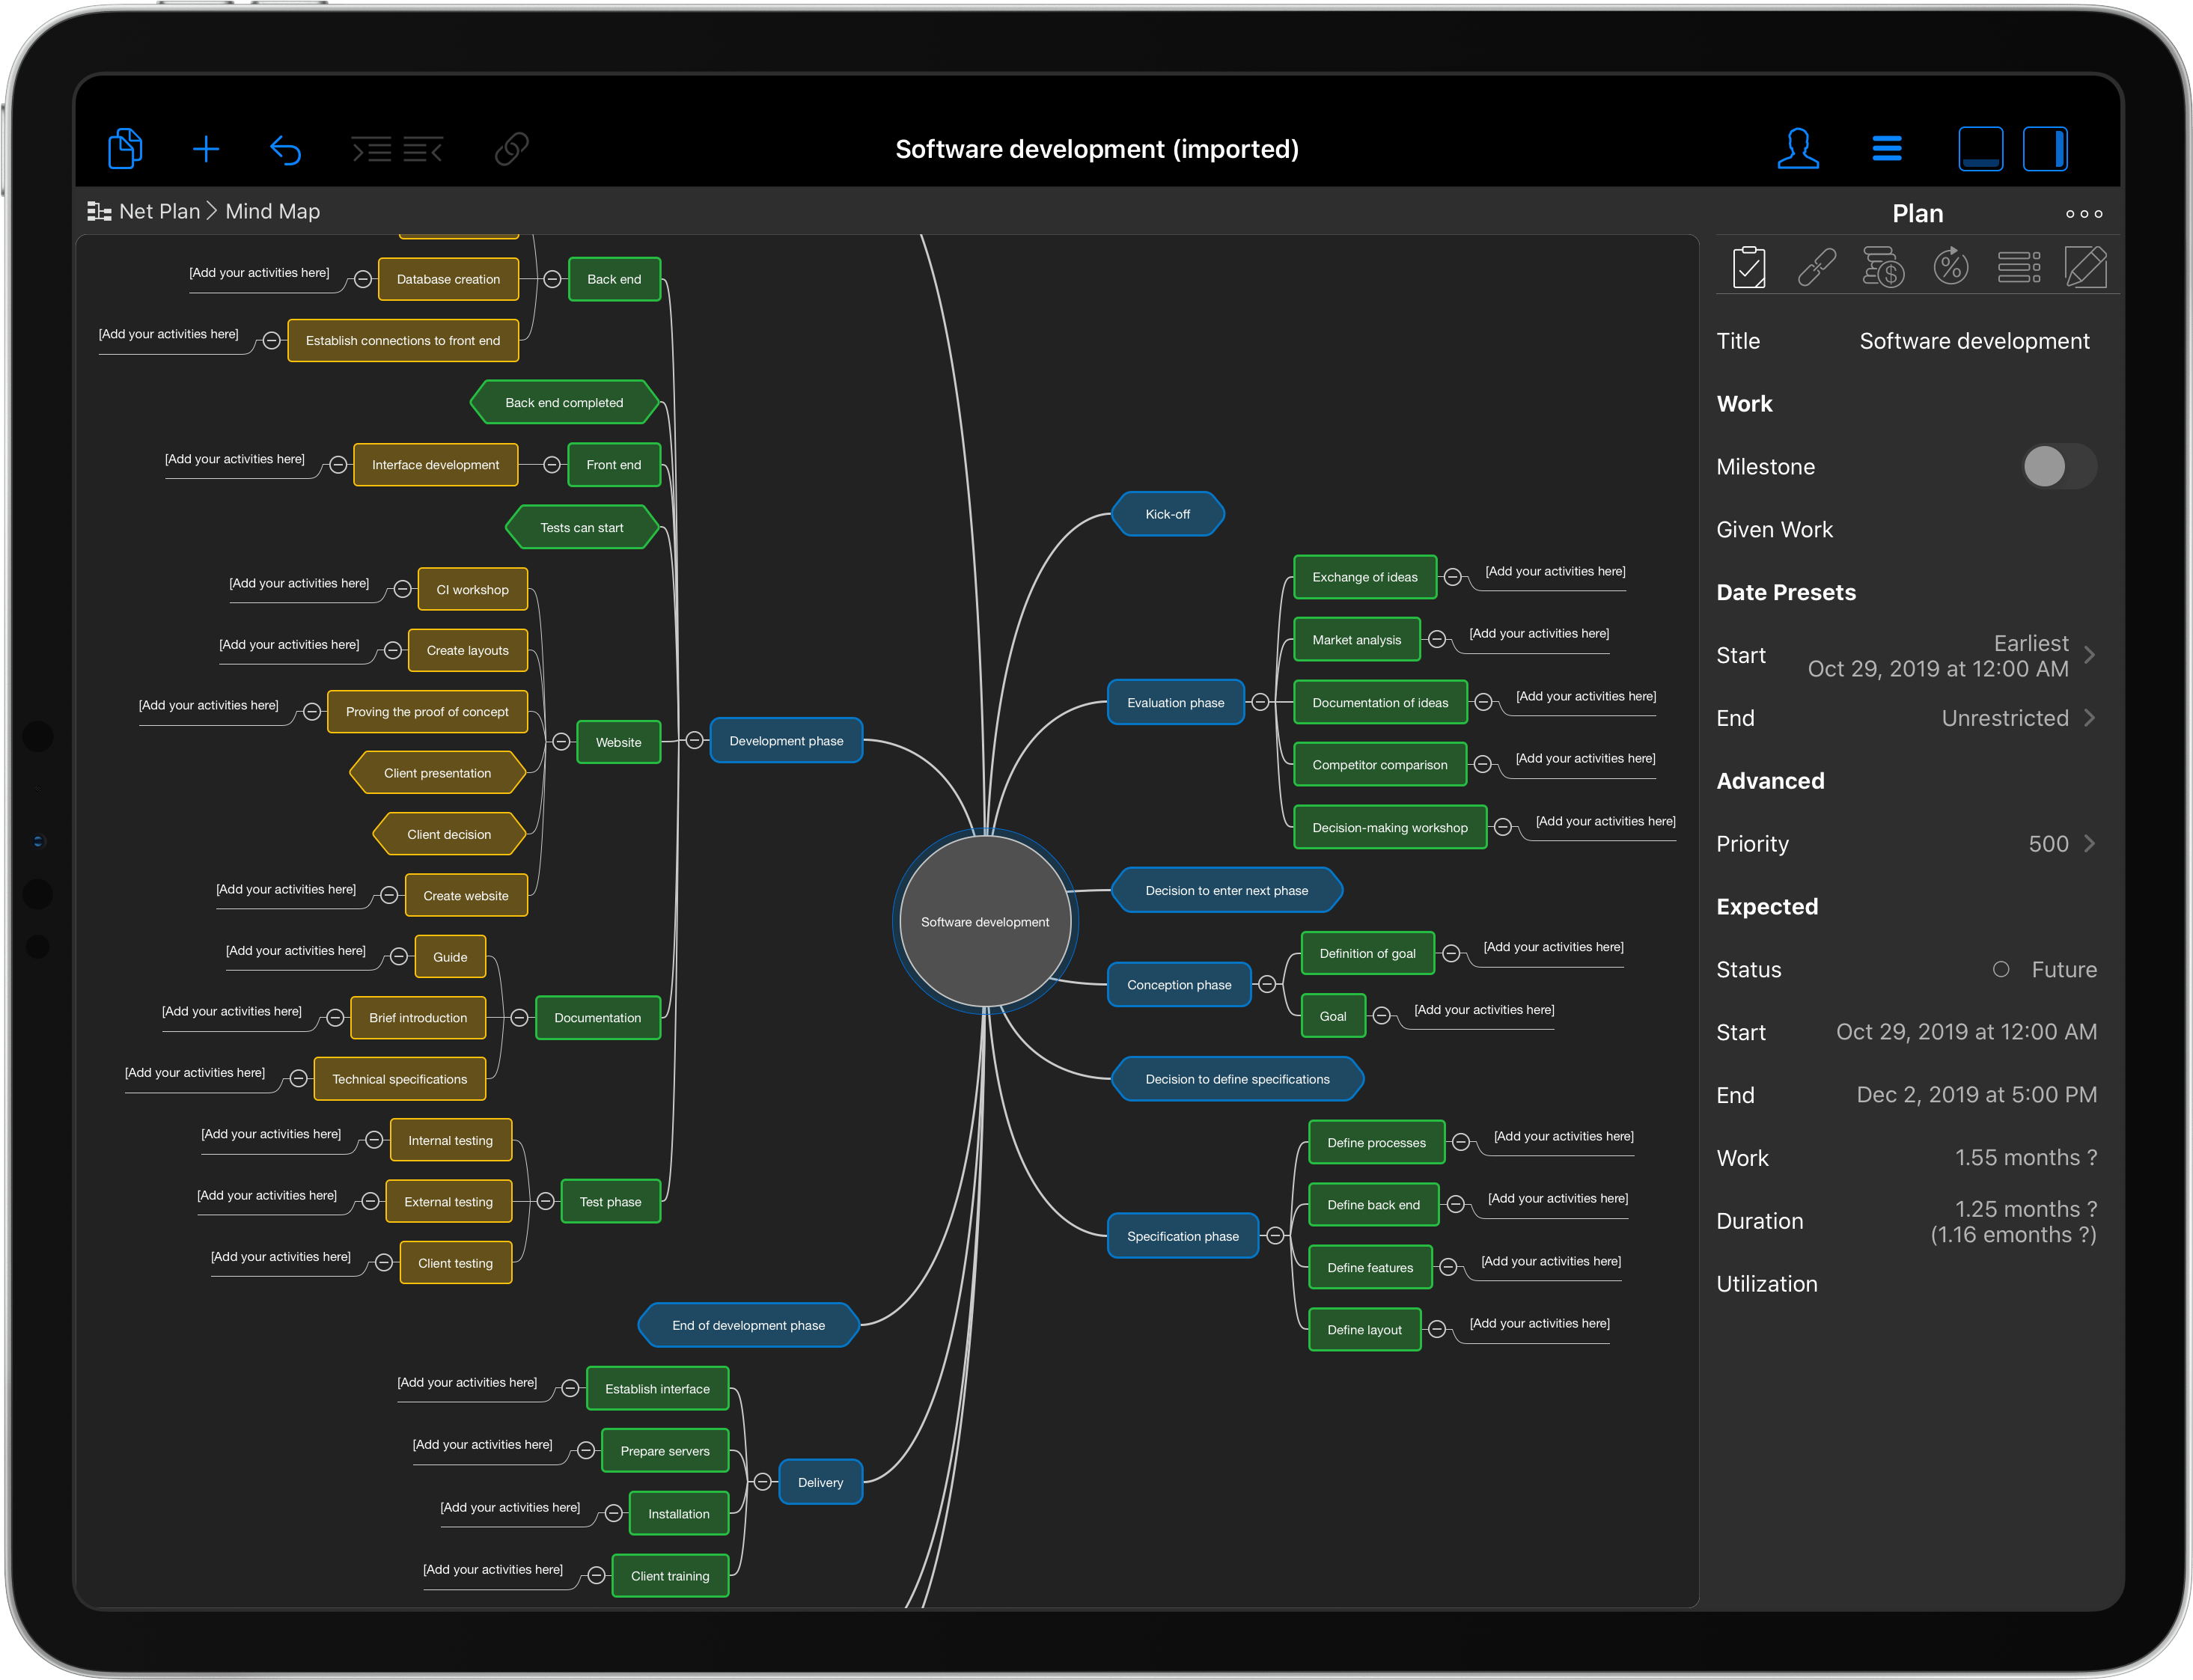The image size is (2193, 1680).
Task: Undo the last action
Action: tap(286, 150)
